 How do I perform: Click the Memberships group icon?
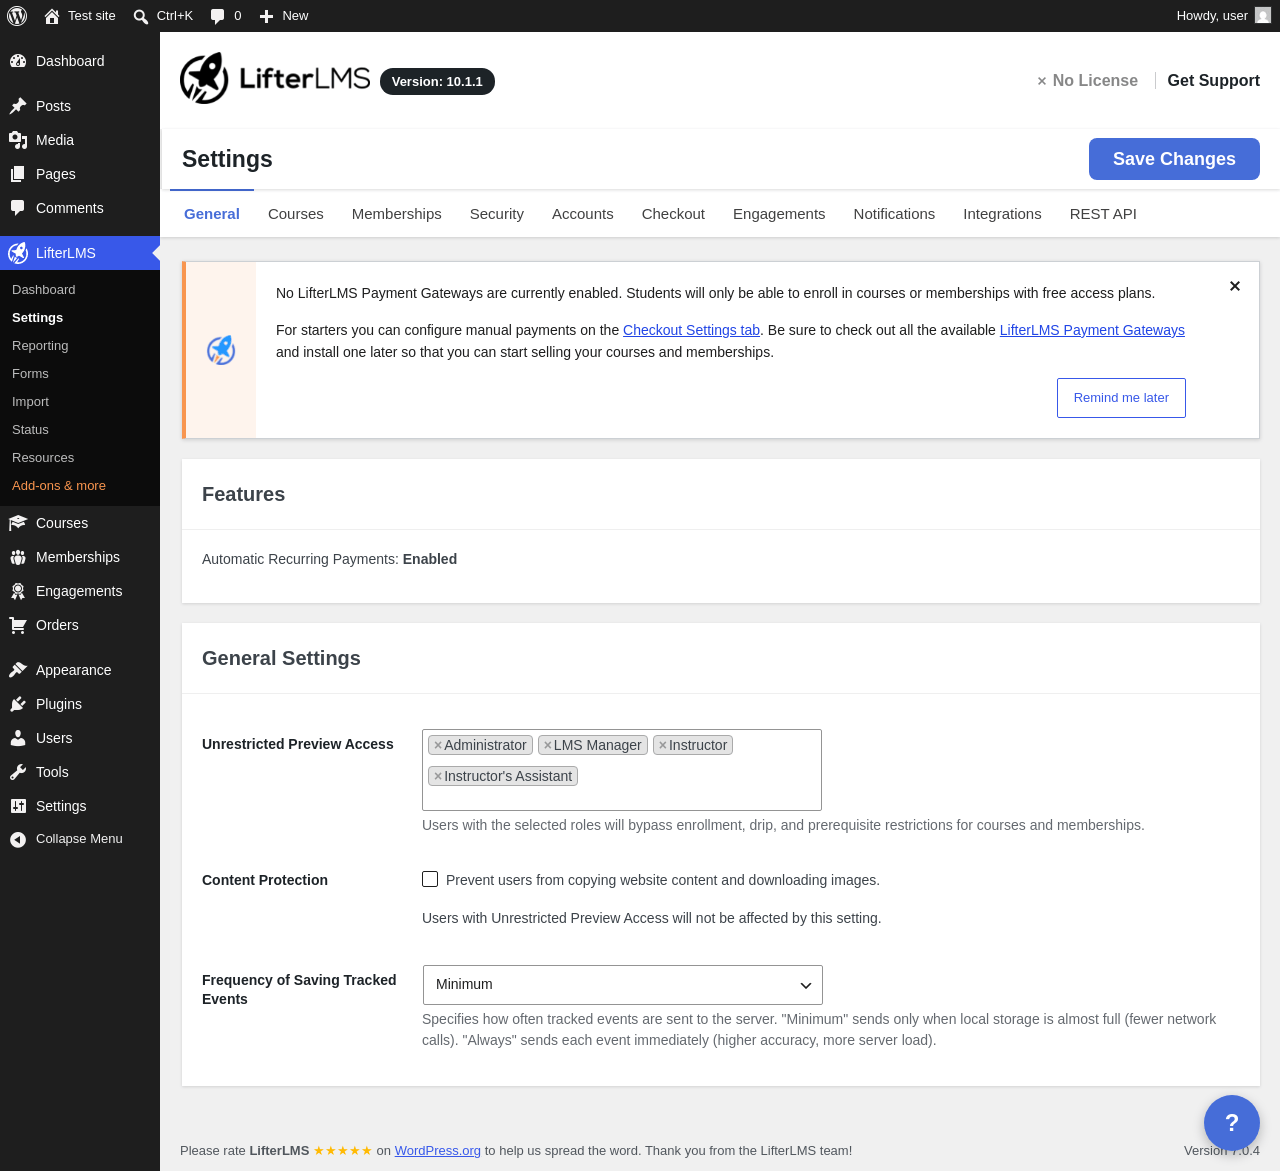(18, 557)
